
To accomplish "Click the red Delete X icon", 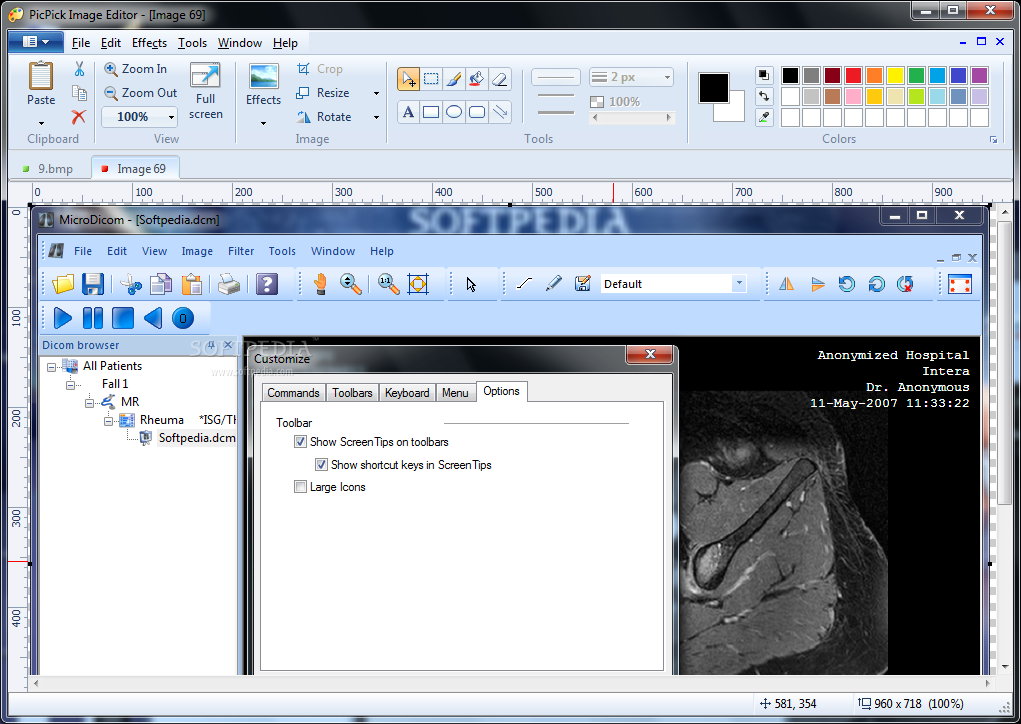I will click(x=79, y=117).
